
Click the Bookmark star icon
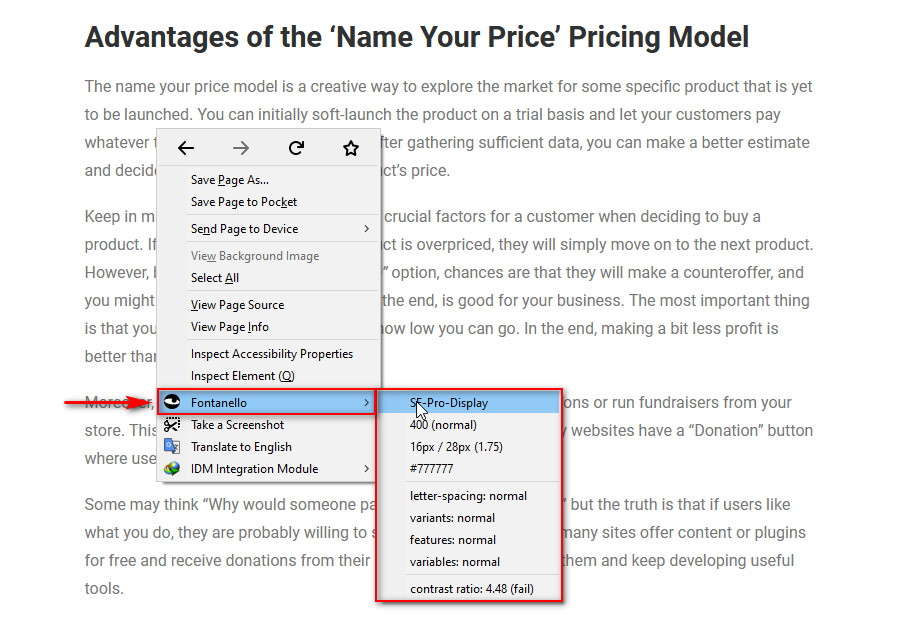351,149
